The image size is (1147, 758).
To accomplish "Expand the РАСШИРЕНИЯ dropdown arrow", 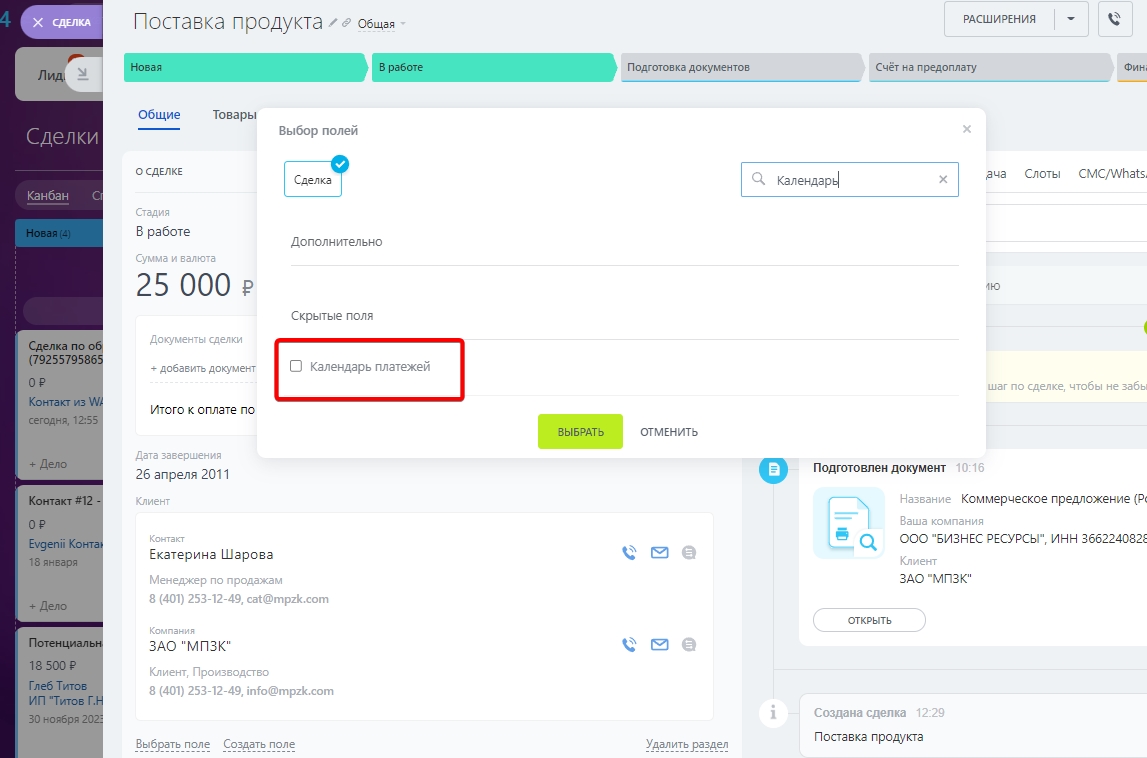I will pyautogui.click(x=1071, y=19).
